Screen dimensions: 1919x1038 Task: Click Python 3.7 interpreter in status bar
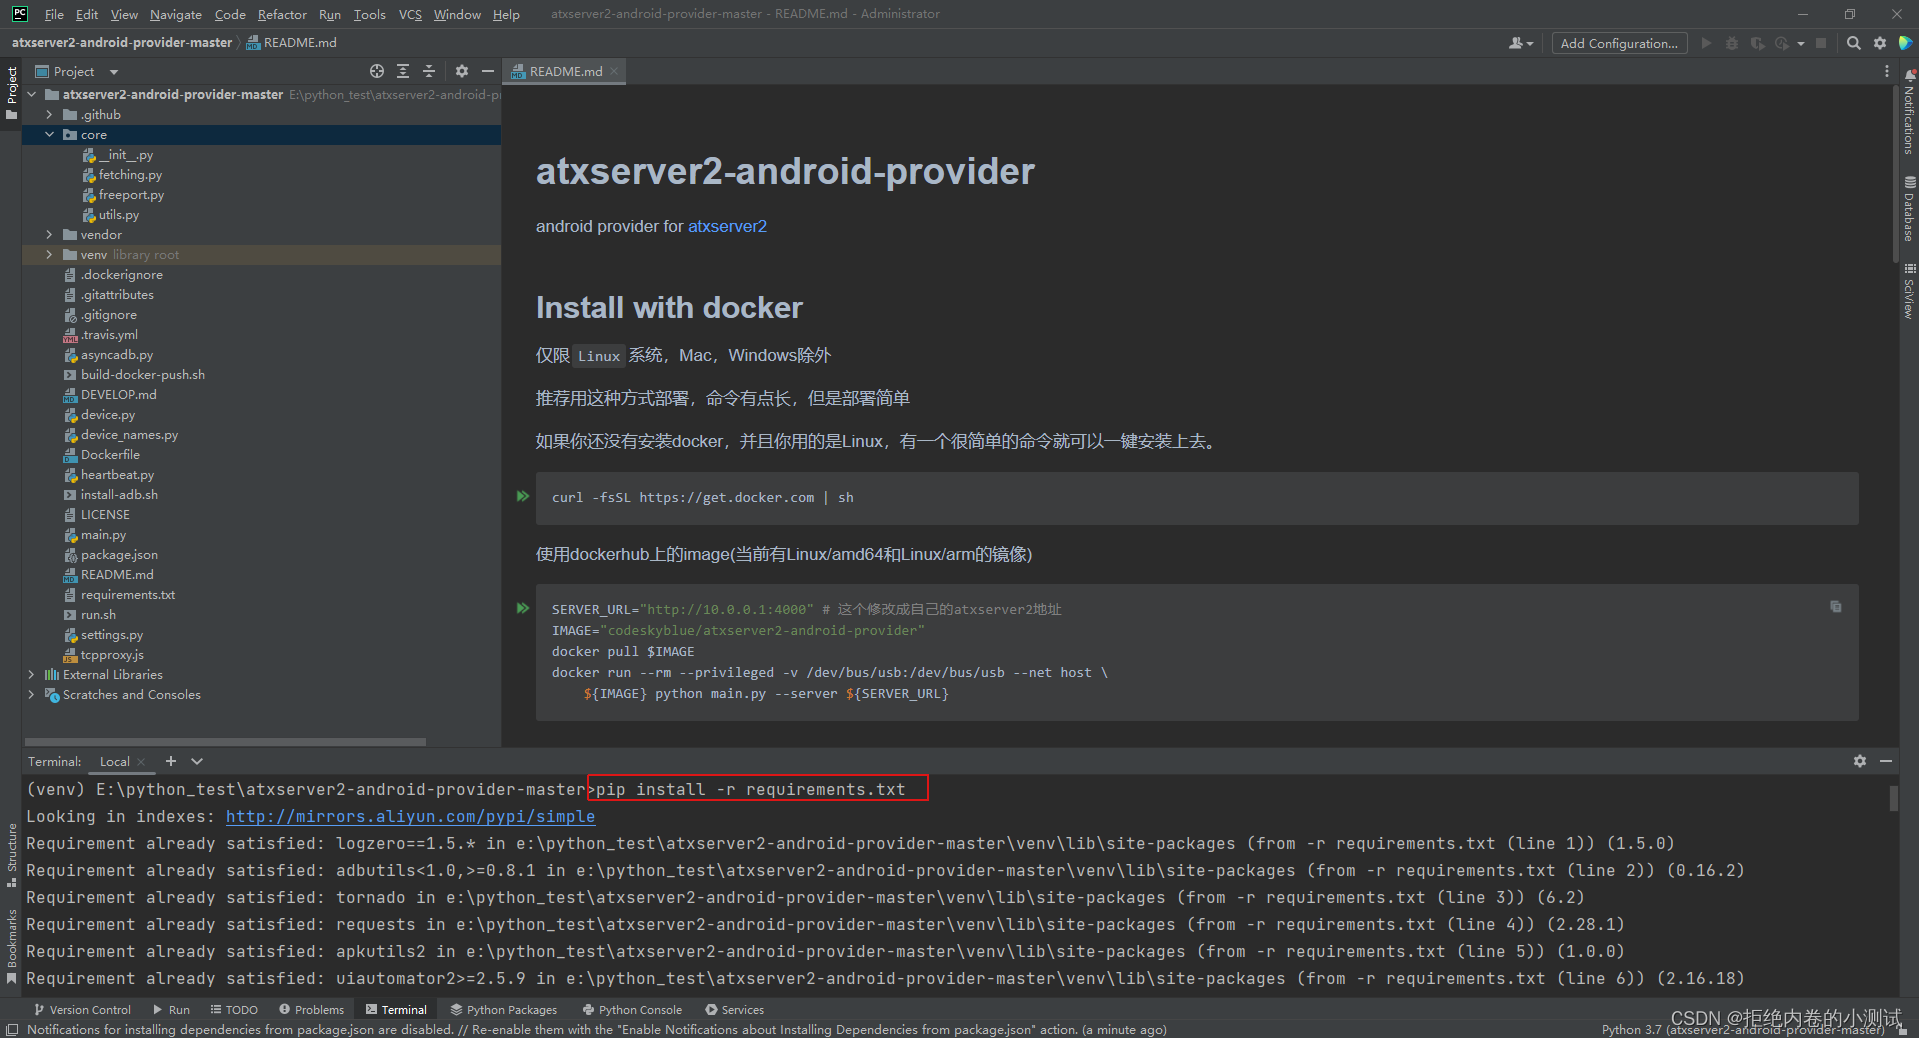1743,1029
